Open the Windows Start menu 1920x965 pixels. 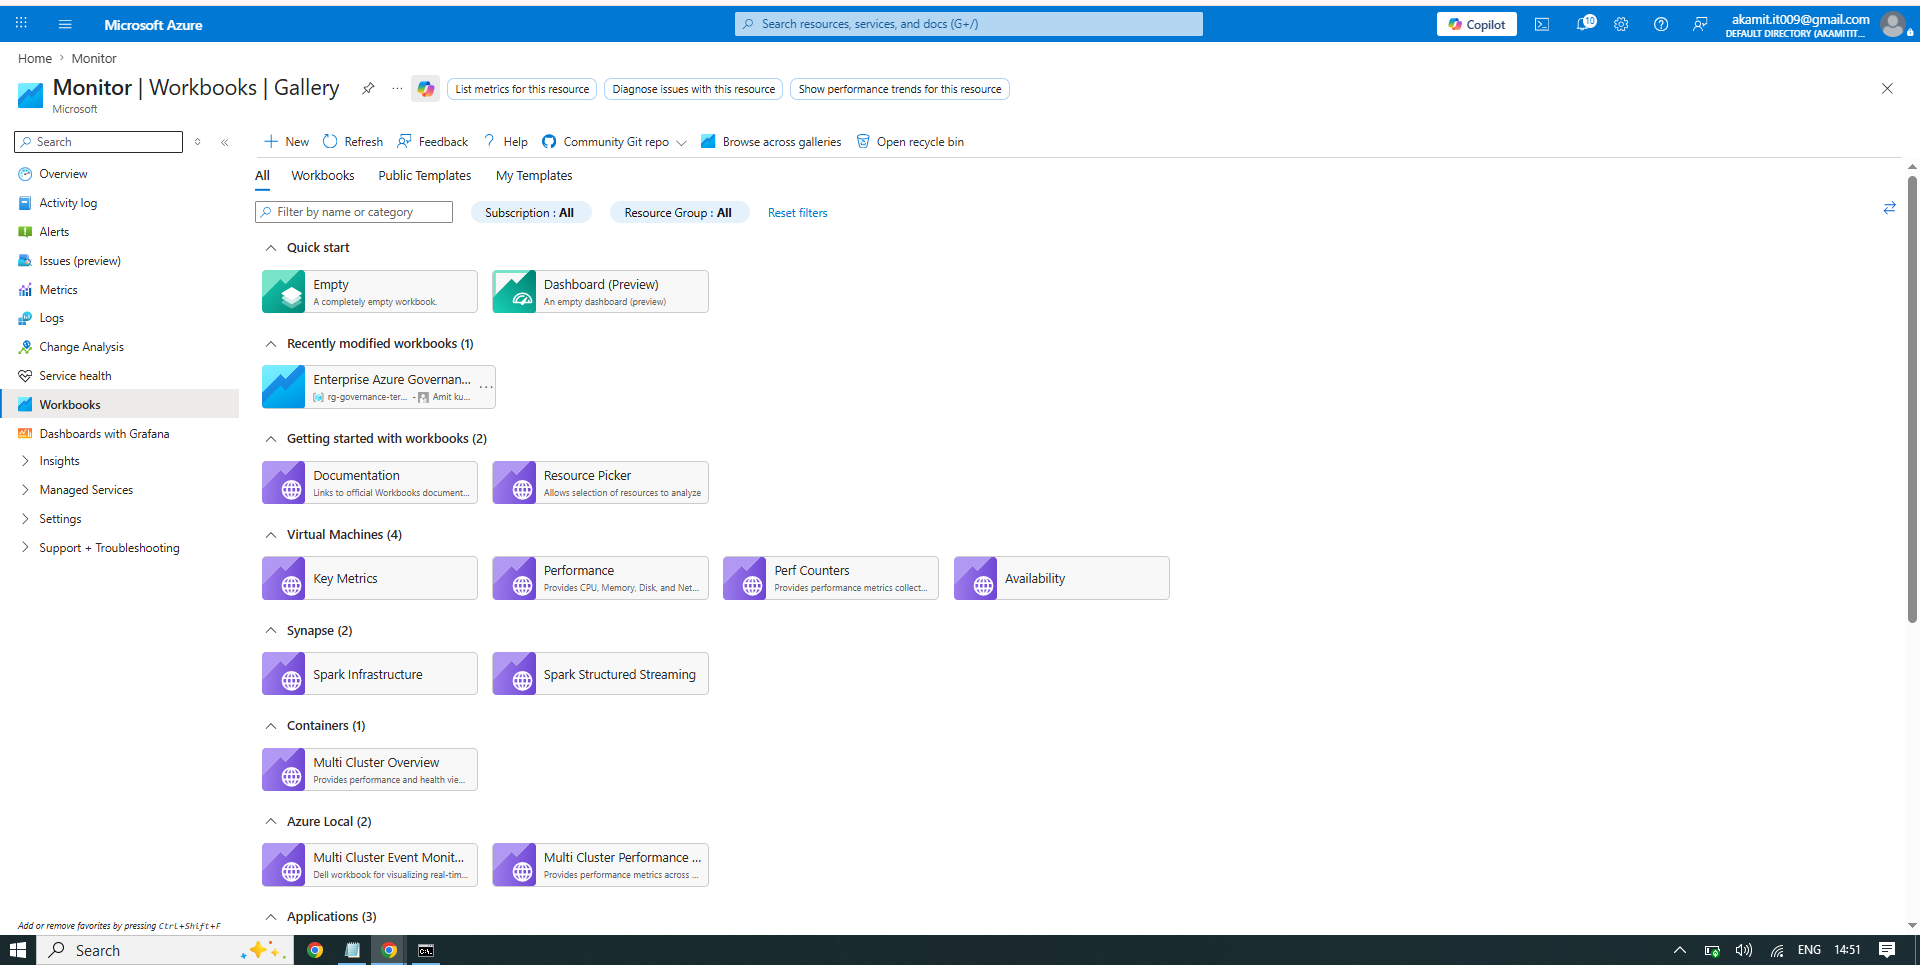pos(18,950)
